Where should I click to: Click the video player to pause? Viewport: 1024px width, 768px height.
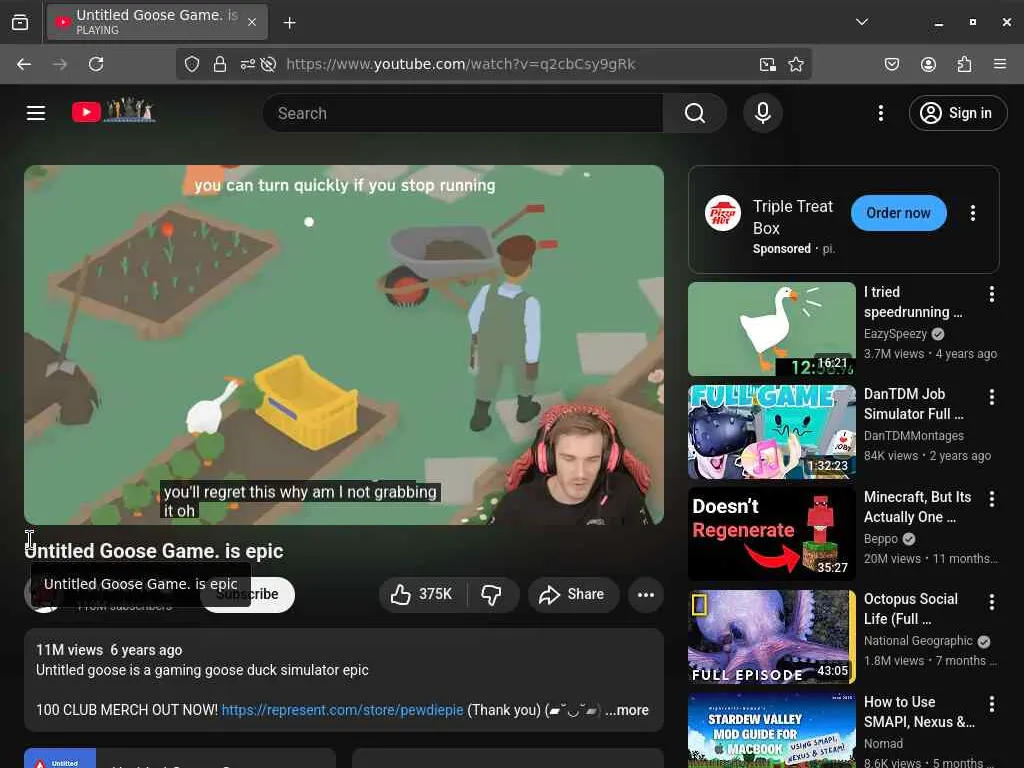[344, 344]
